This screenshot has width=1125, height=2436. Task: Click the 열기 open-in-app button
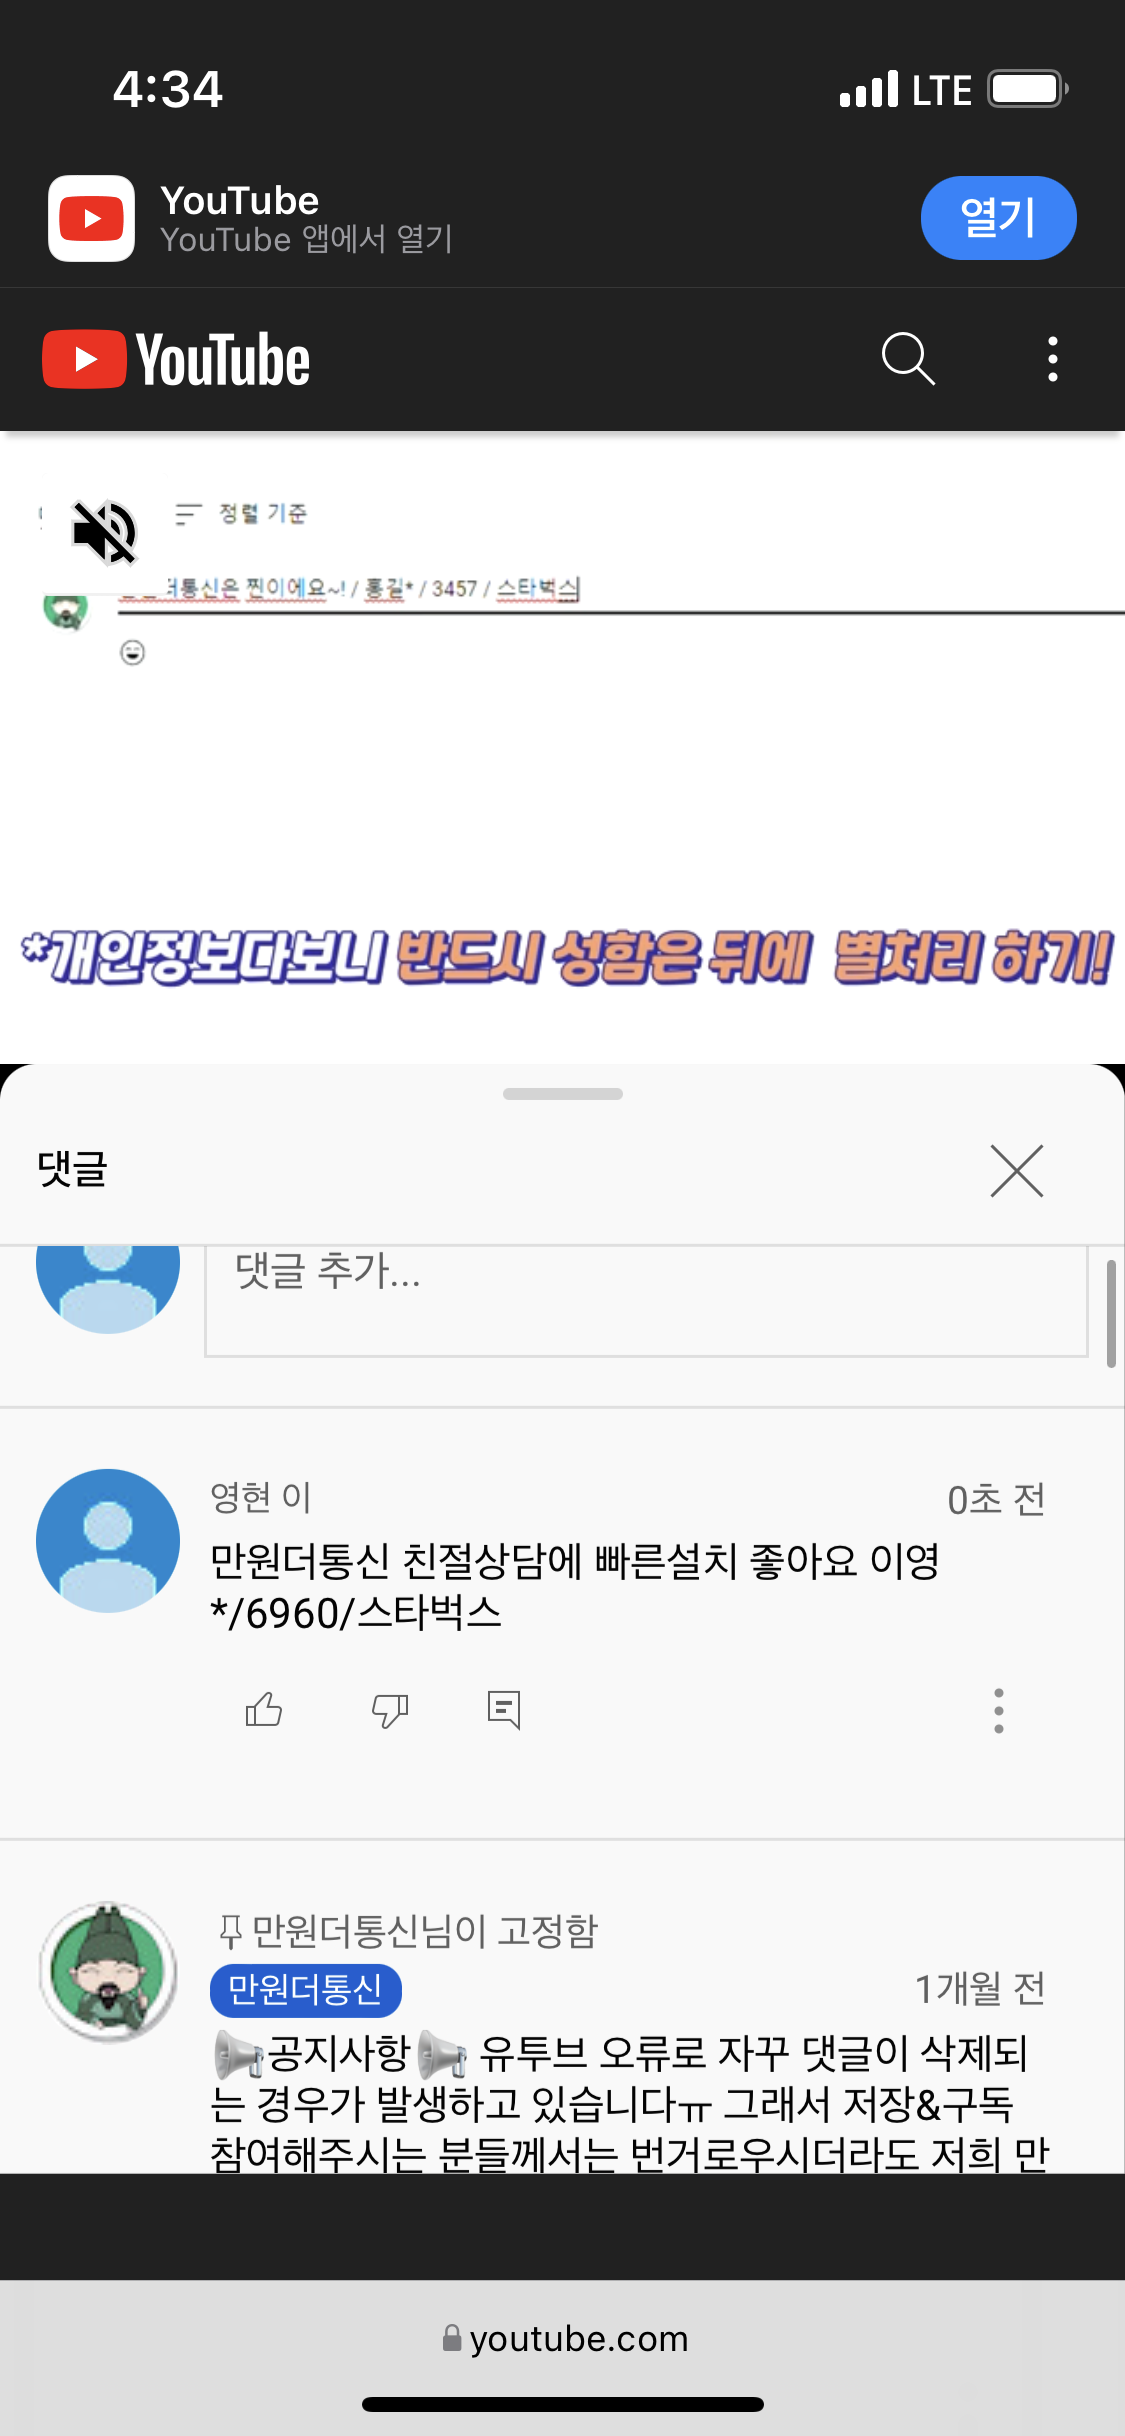tap(998, 218)
